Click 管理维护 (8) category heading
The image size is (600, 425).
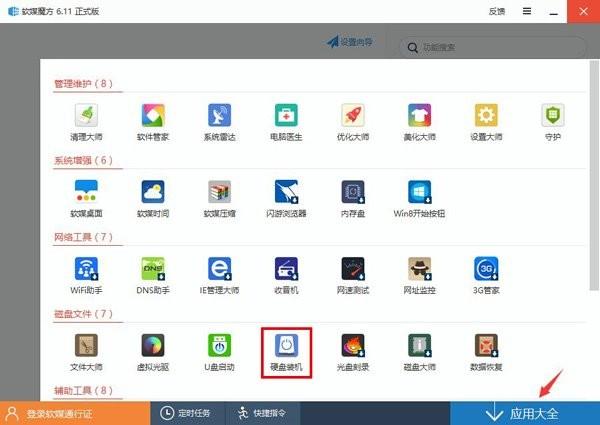click(x=83, y=84)
